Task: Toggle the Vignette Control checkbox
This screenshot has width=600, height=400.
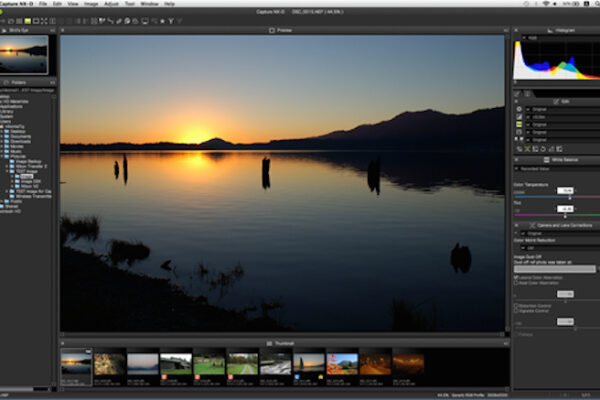Action: 516,311
